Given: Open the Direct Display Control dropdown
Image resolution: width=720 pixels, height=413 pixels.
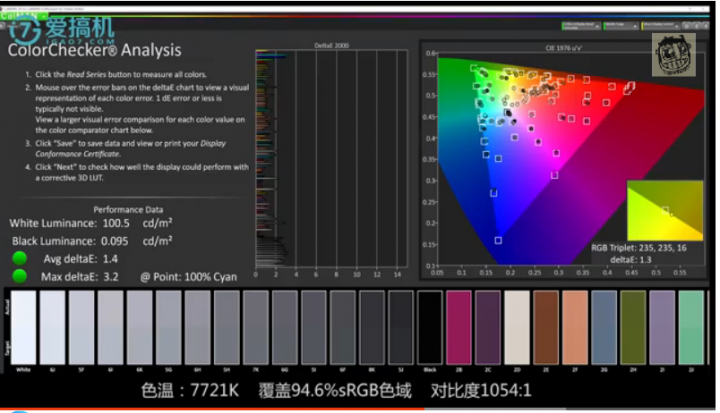Looking at the screenshot, I should (x=661, y=26).
